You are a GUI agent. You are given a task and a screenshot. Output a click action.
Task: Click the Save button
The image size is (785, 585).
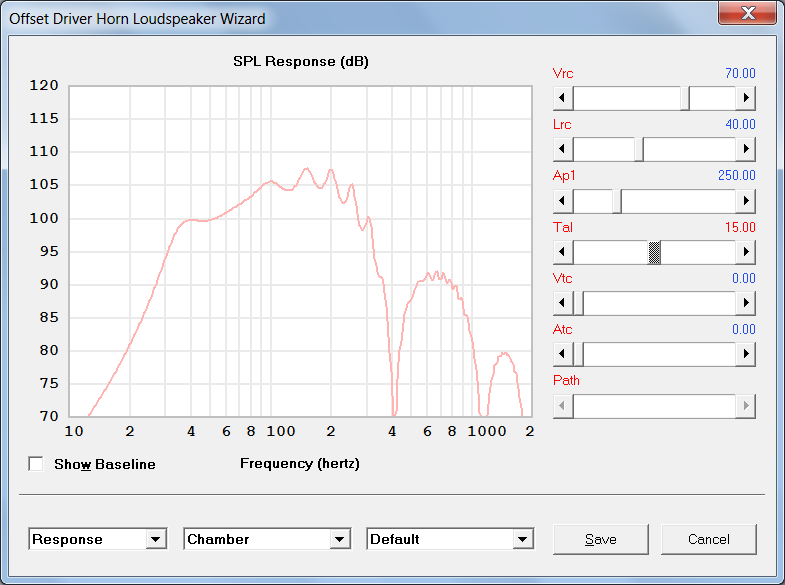[601, 539]
